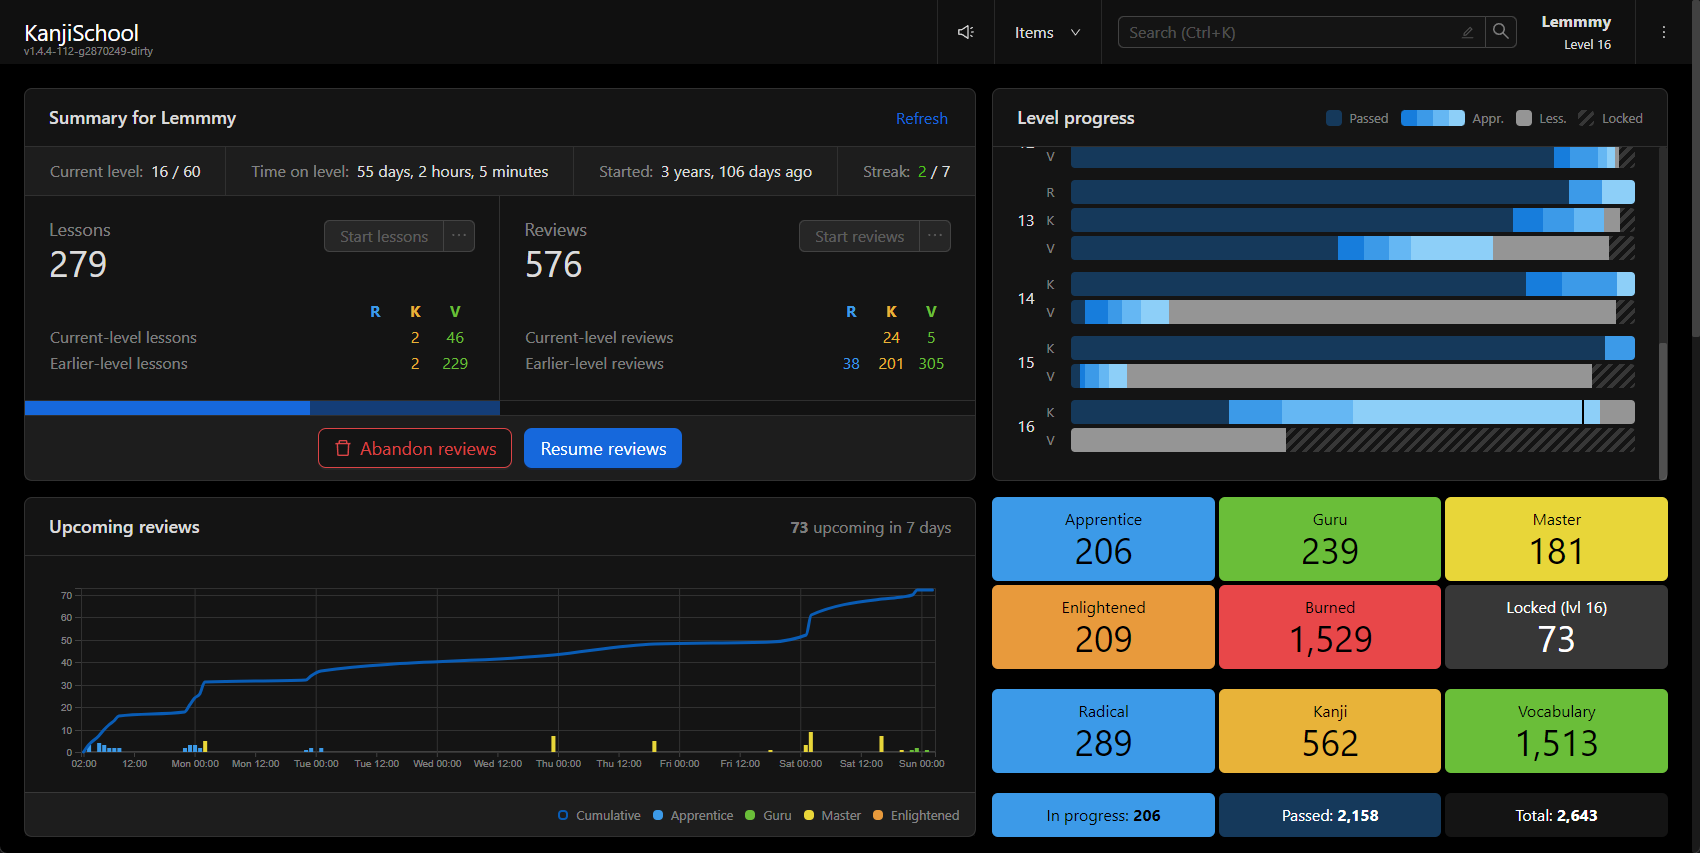The width and height of the screenshot is (1700, 853).
Task: Abandon the current reviews session
Action: [415, 448]
